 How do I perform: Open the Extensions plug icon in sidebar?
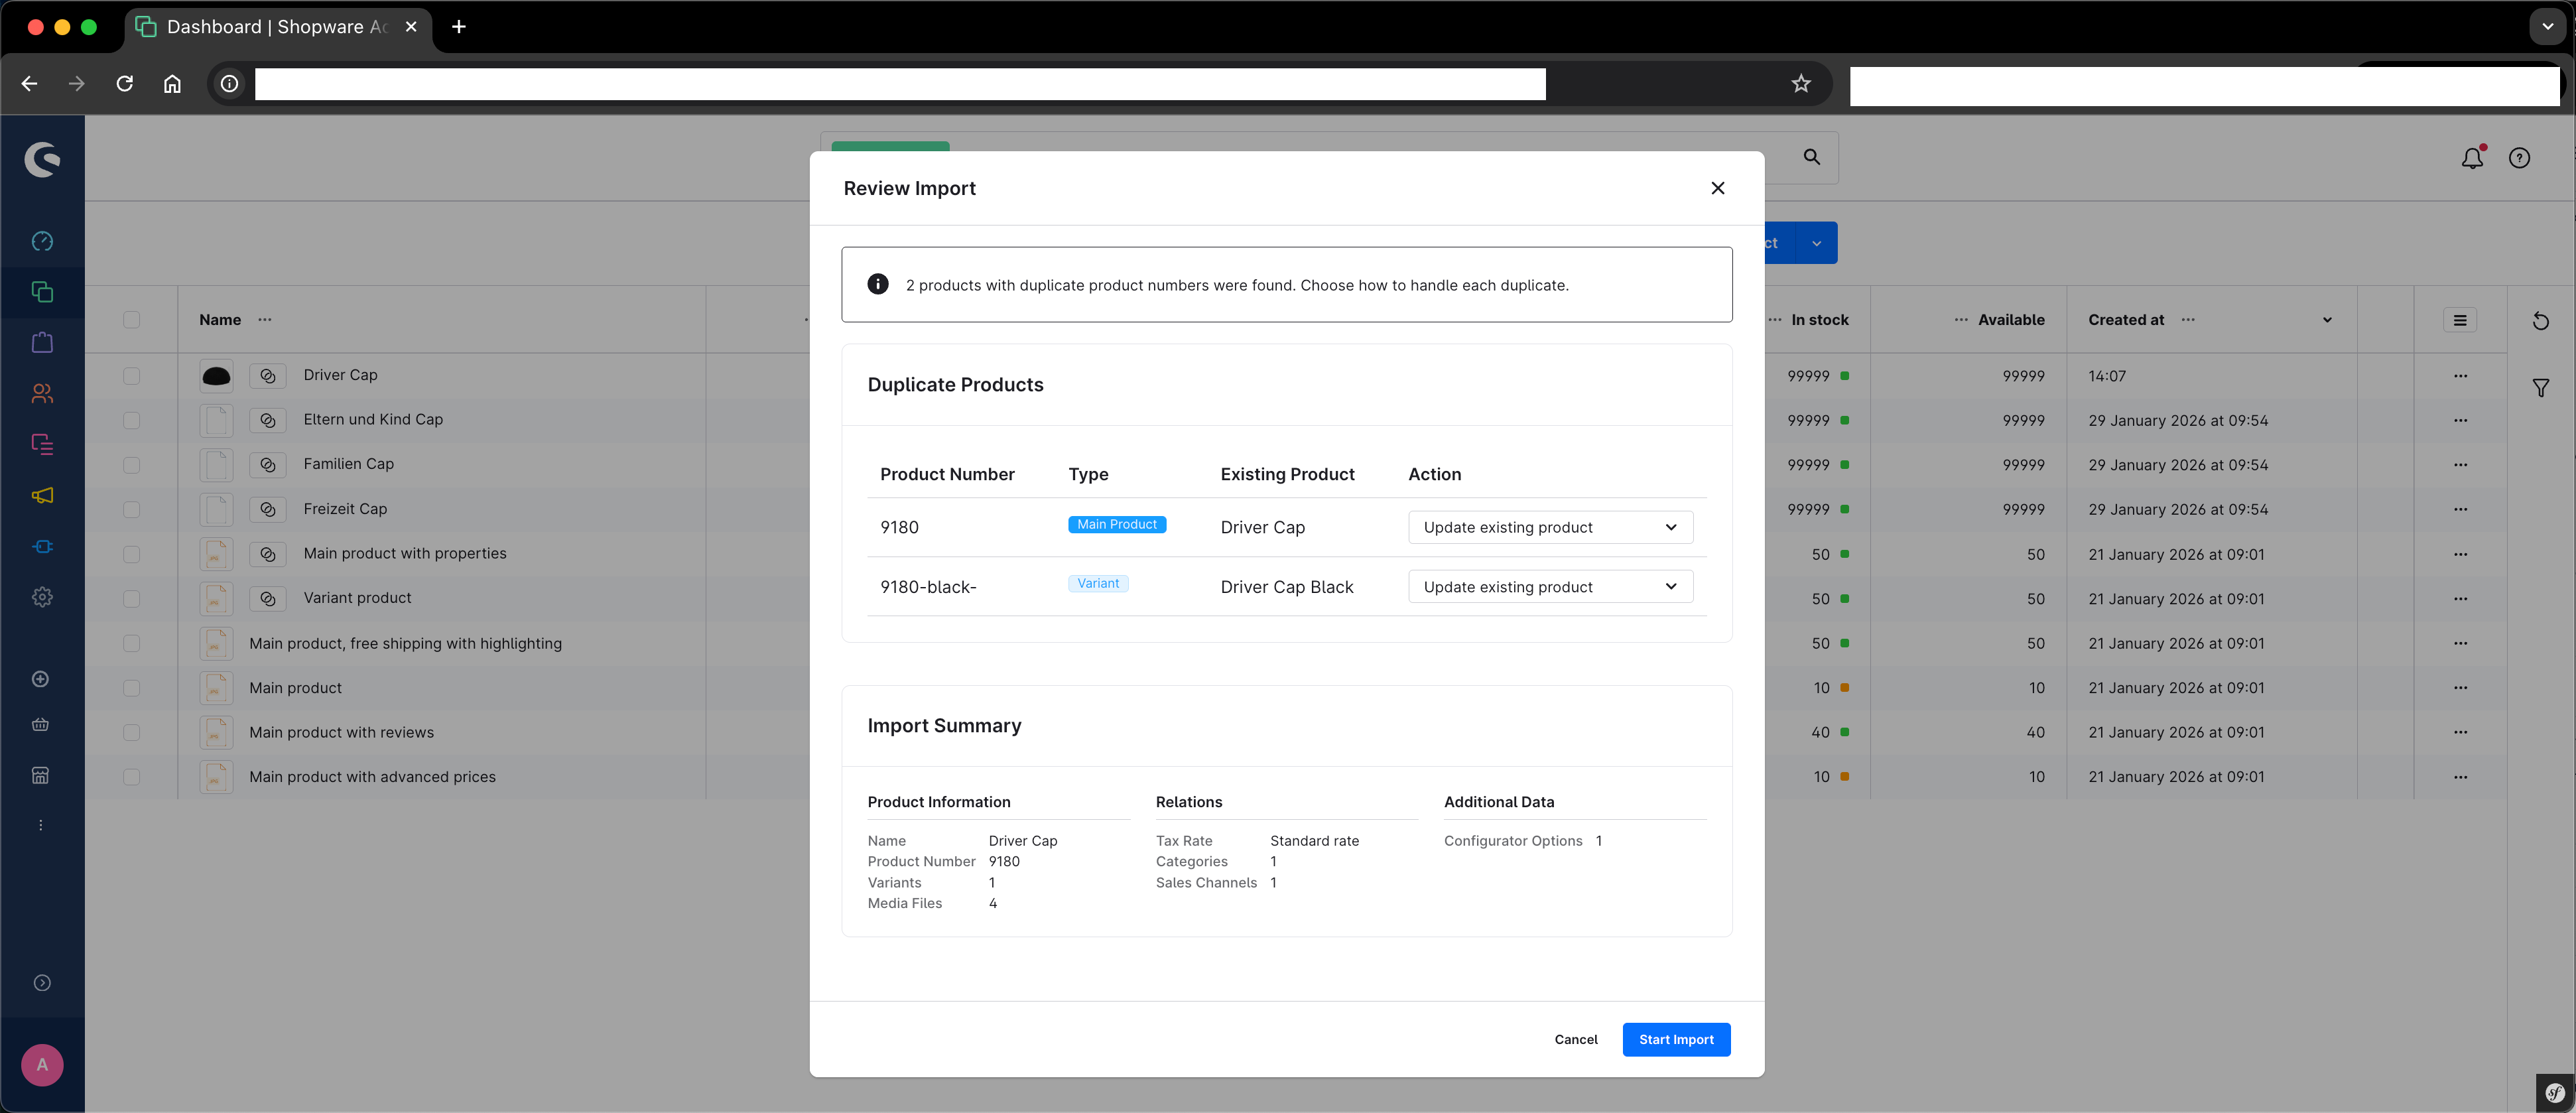42,546
